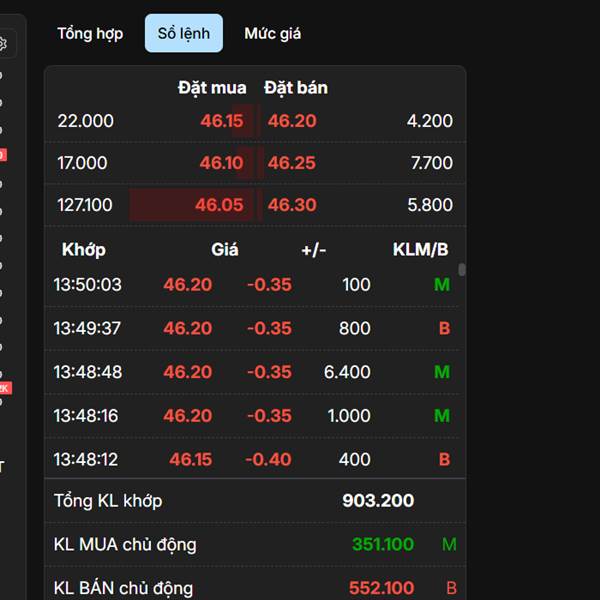Viewport: 600px width, 600px height.
Task: Open the Tổng hợp tab
Action: point(90,34)
